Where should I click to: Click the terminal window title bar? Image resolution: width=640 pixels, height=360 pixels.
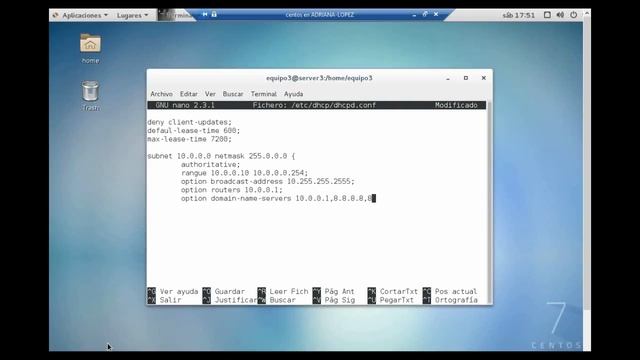point(319,78)
